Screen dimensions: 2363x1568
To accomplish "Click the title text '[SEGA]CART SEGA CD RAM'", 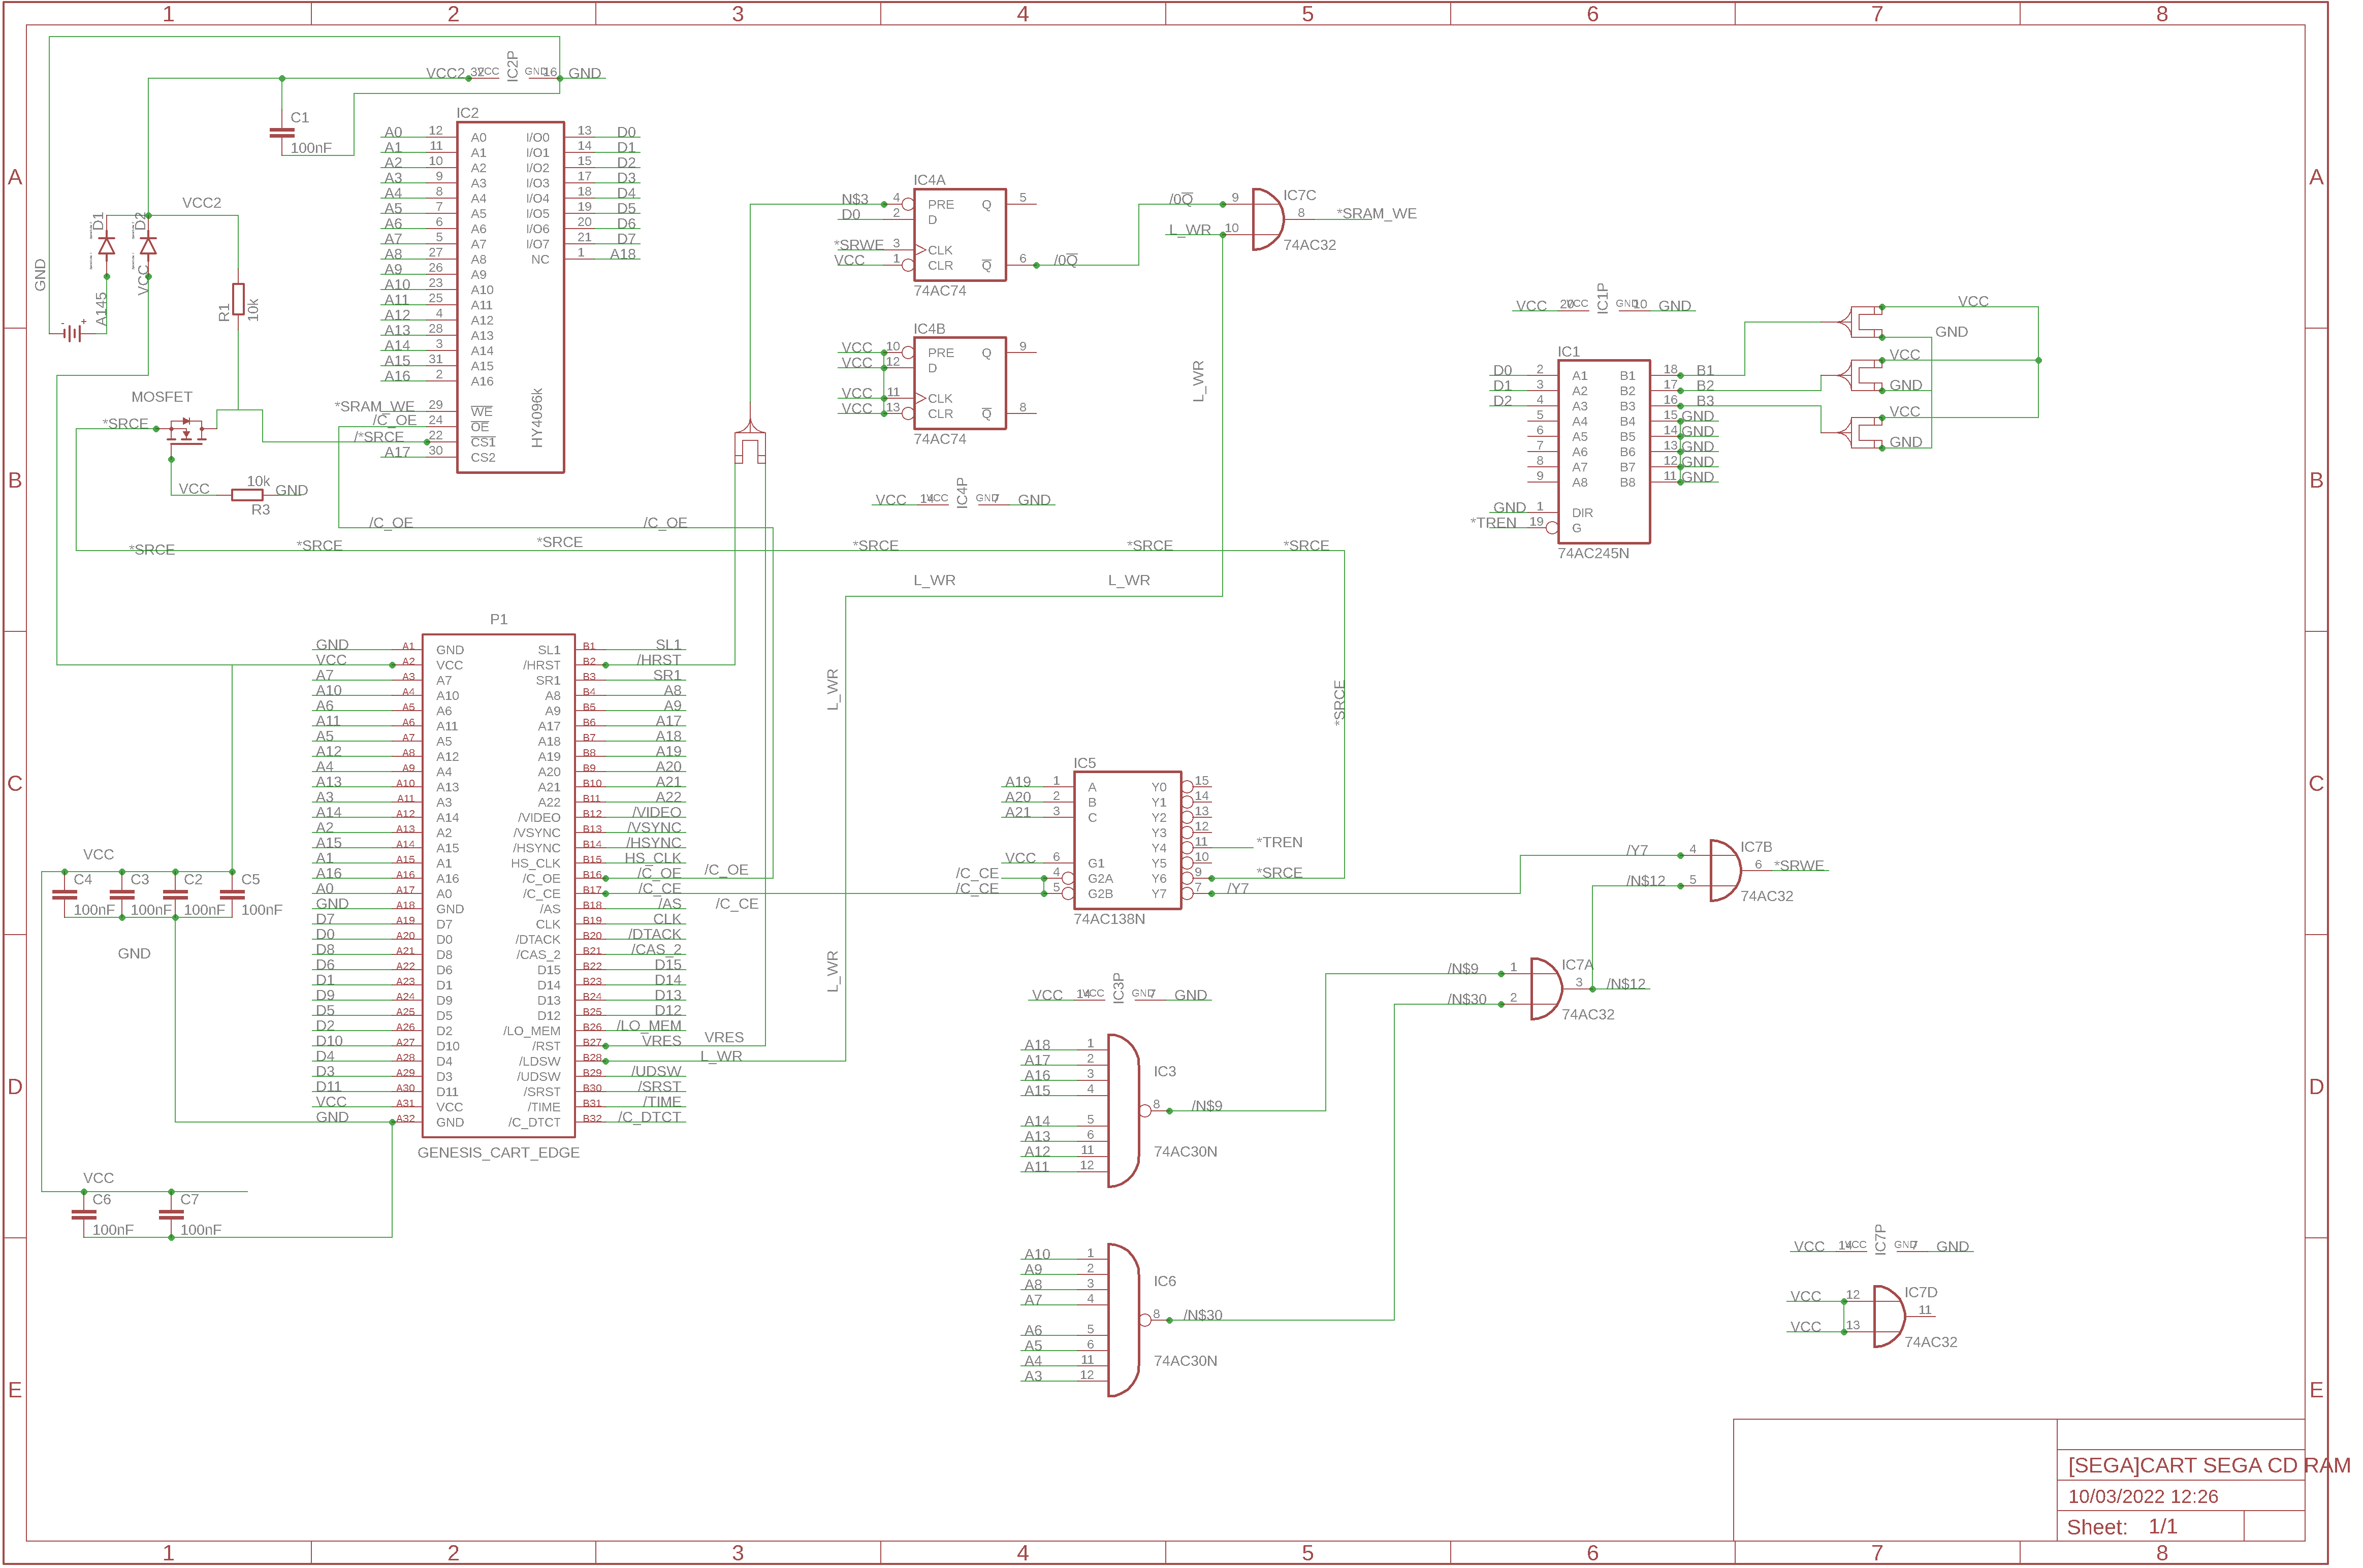I will point(2208,1465).
